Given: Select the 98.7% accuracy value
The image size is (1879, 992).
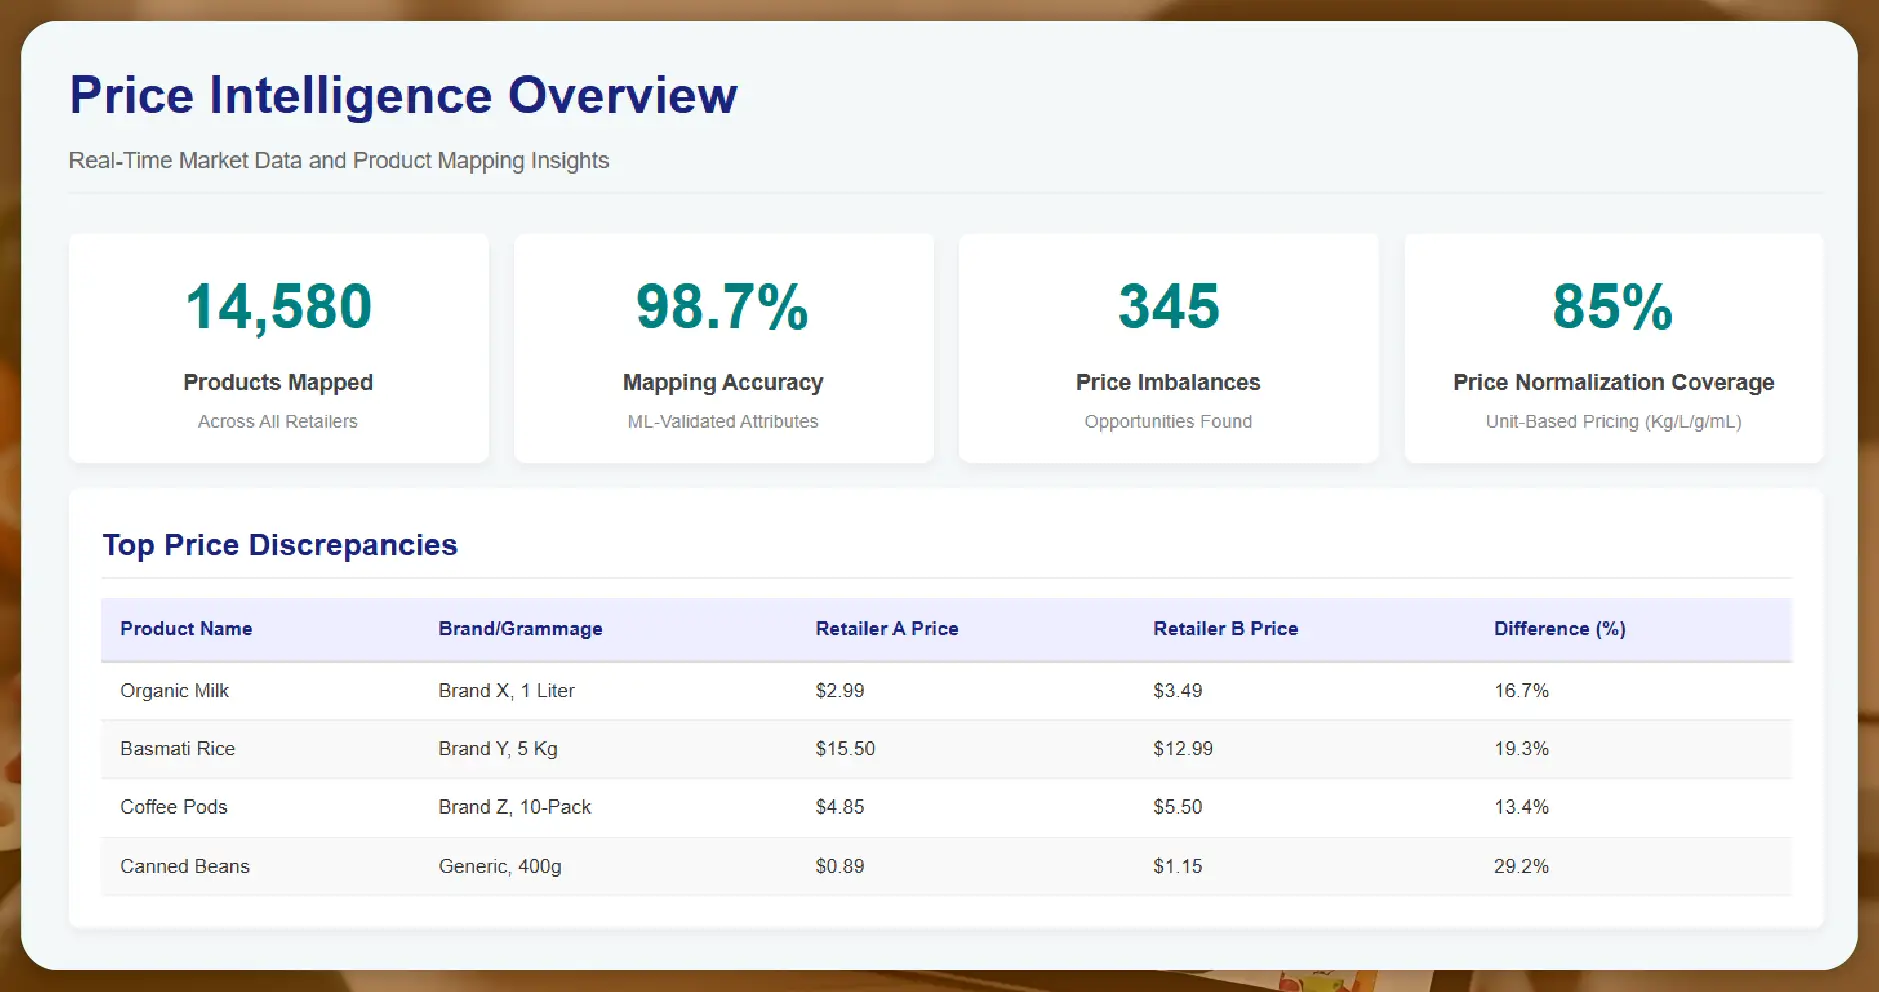Looking at the screenshot, I should click(x=722, y=306).
